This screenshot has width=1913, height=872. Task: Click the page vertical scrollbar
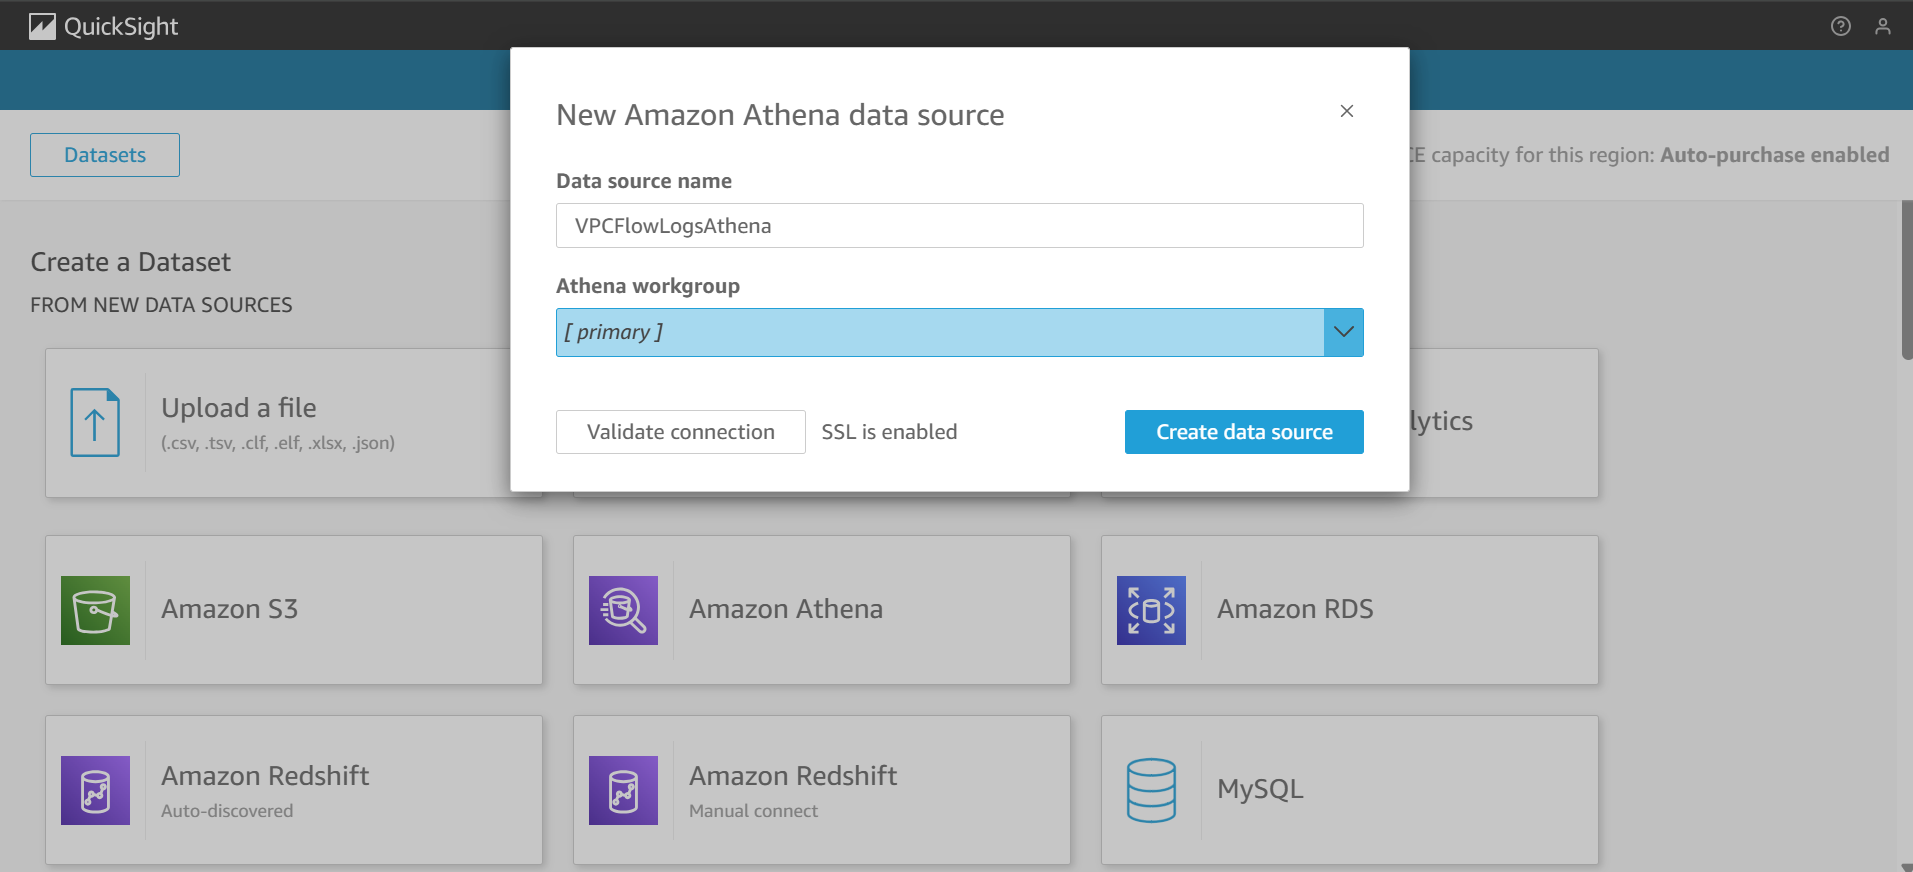[1906, 280]
